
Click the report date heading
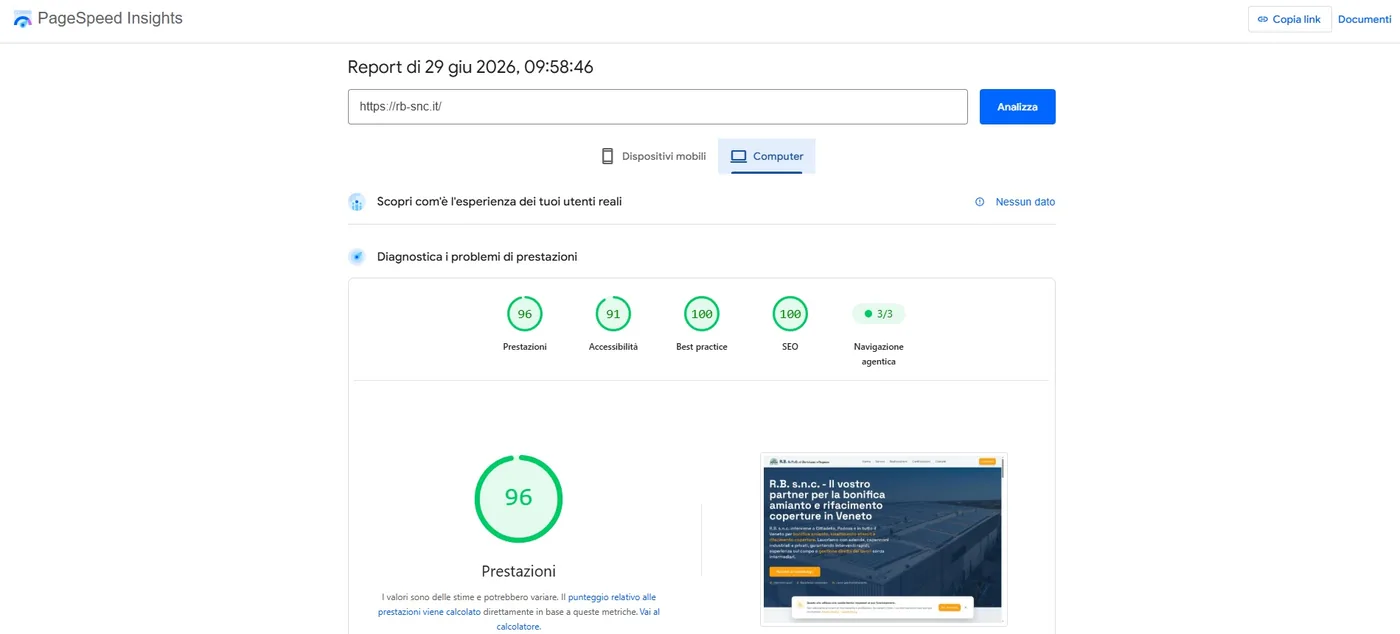470,67
